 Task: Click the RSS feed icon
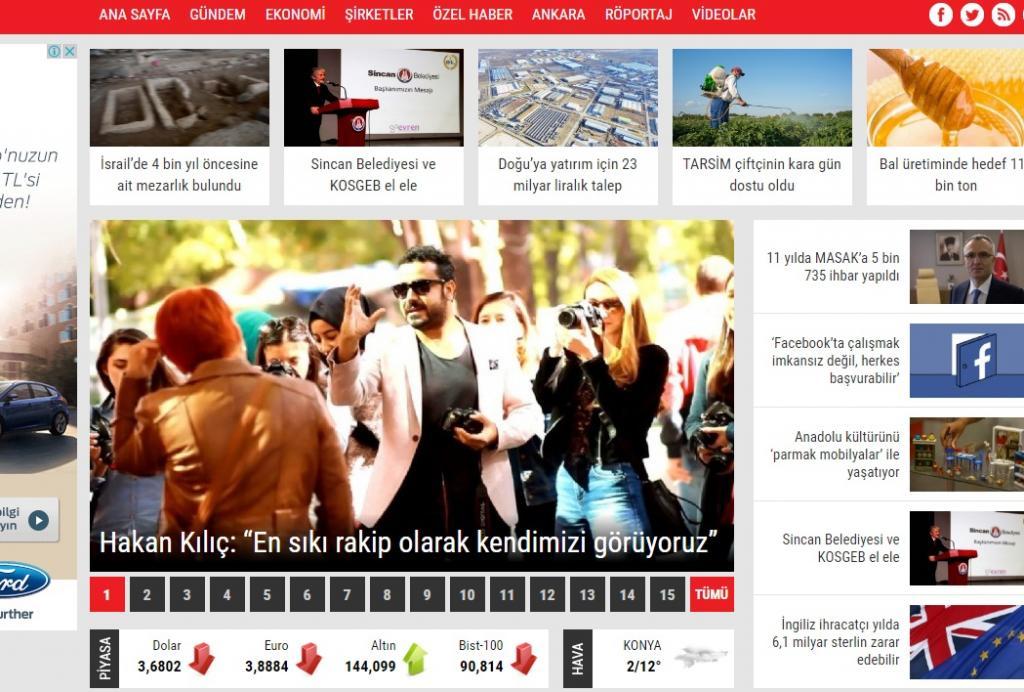[1003, 14]
